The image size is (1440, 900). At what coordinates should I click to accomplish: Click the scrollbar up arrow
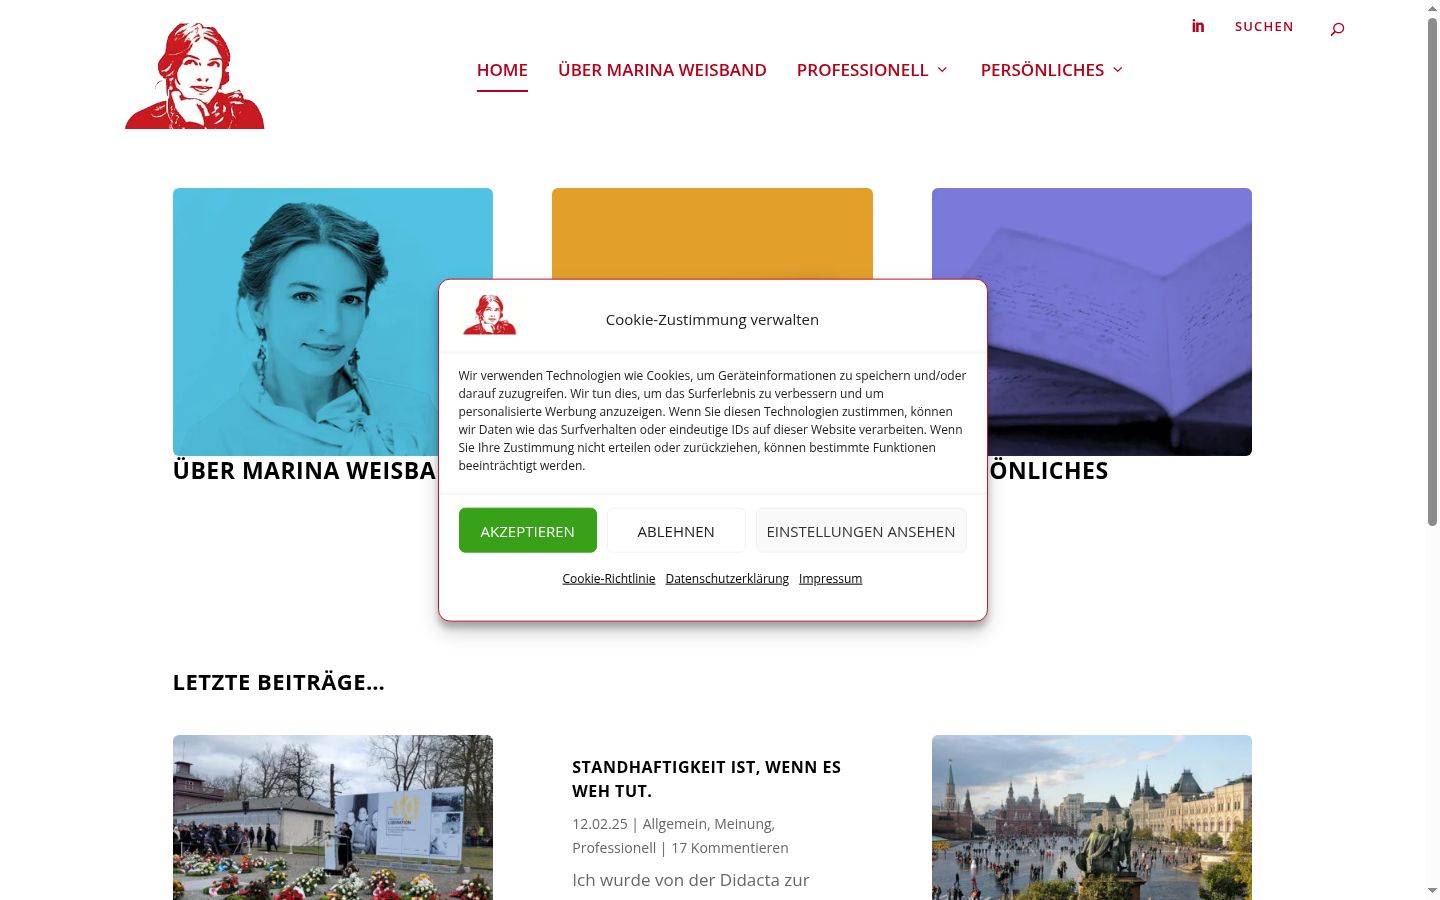click(1432, 8)
